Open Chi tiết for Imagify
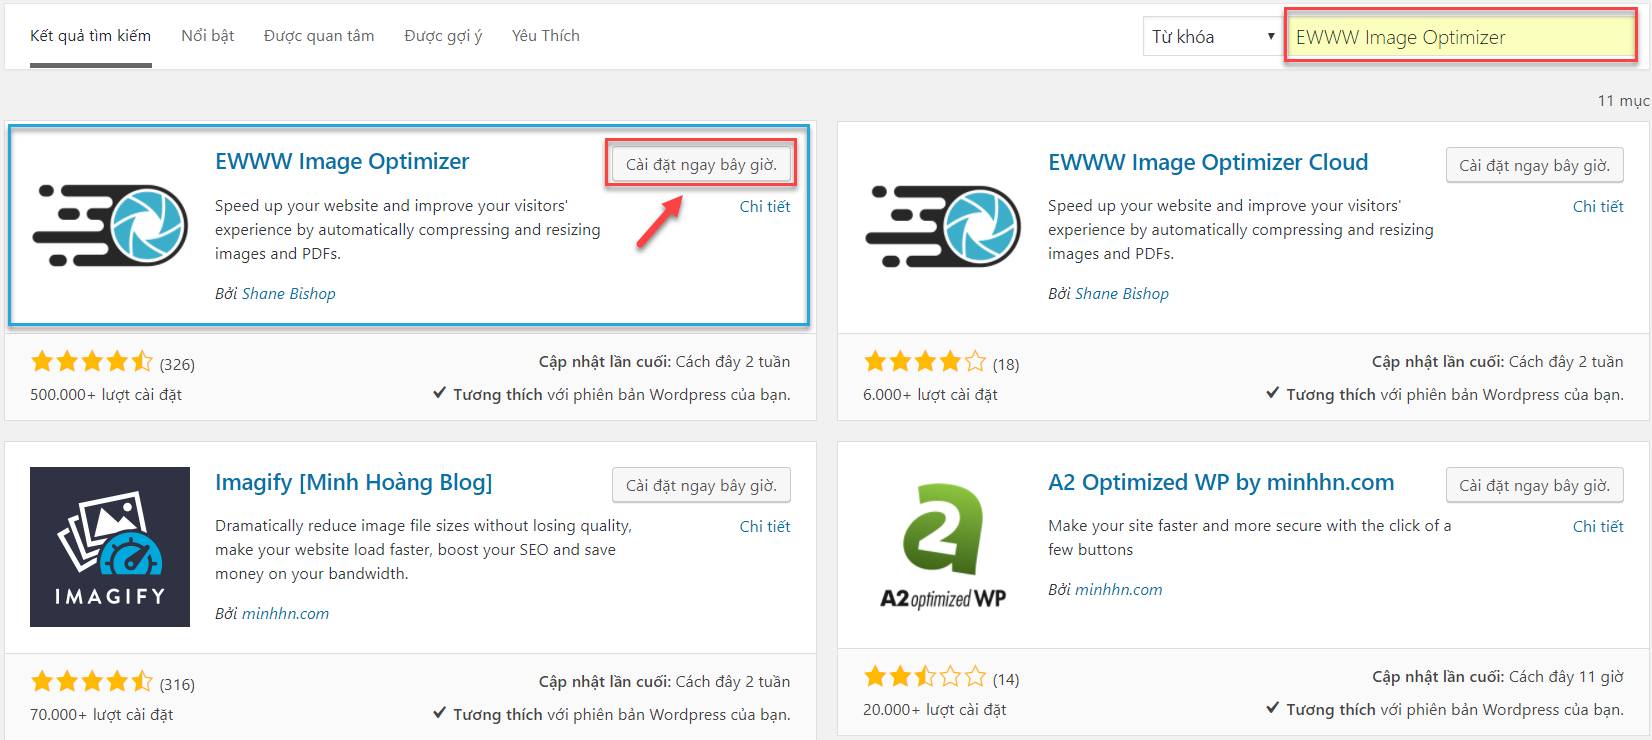This screenshot has width=1652, height=740. pyautogui.click(x=765, y=526)
